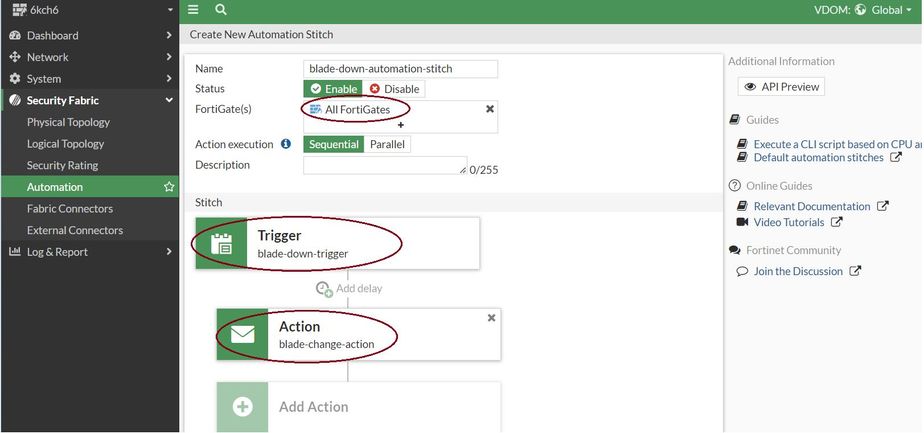
Task: Click the Add delay clock icon
Action: tap(323, 289)
